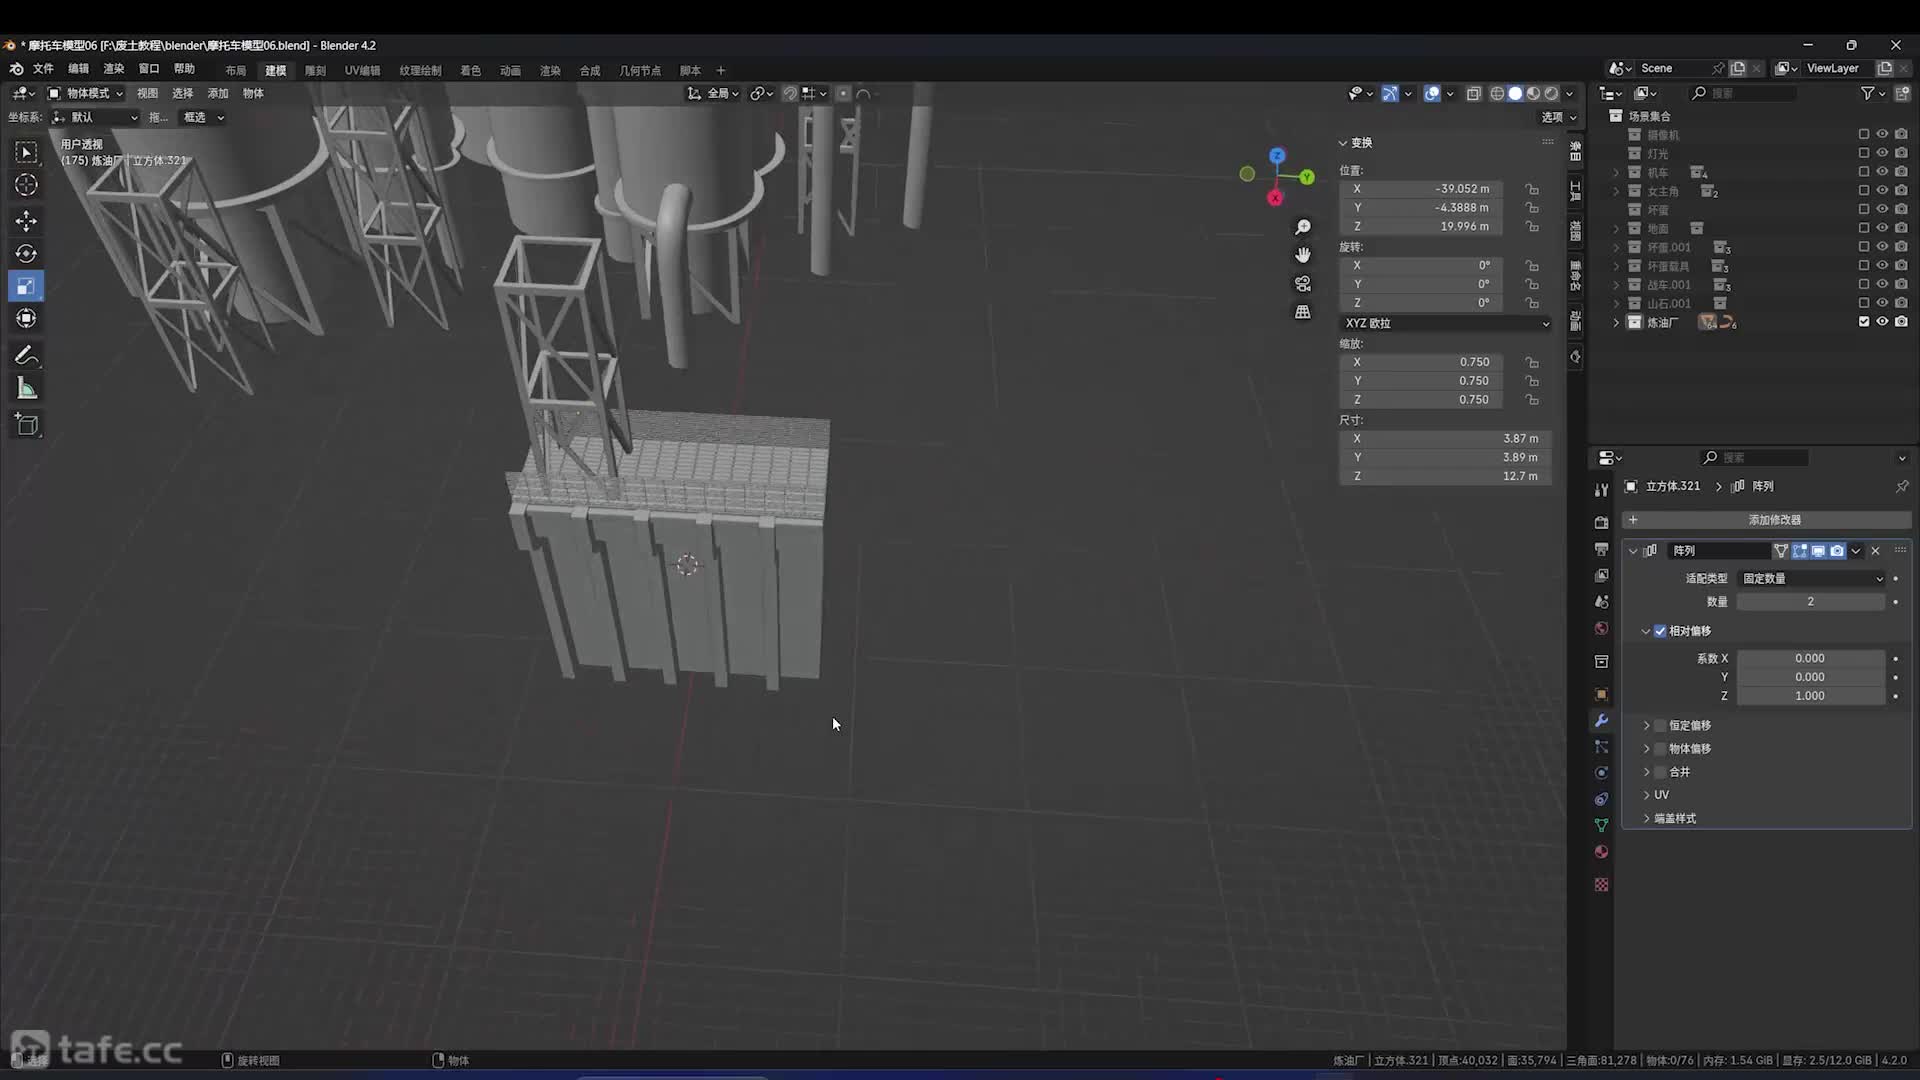Image resolution: width=1920 pixels, height=1080 pixels.
Task: Open the Object properties tab icon
Action: pyautogui.click(x=1601, y=694)
